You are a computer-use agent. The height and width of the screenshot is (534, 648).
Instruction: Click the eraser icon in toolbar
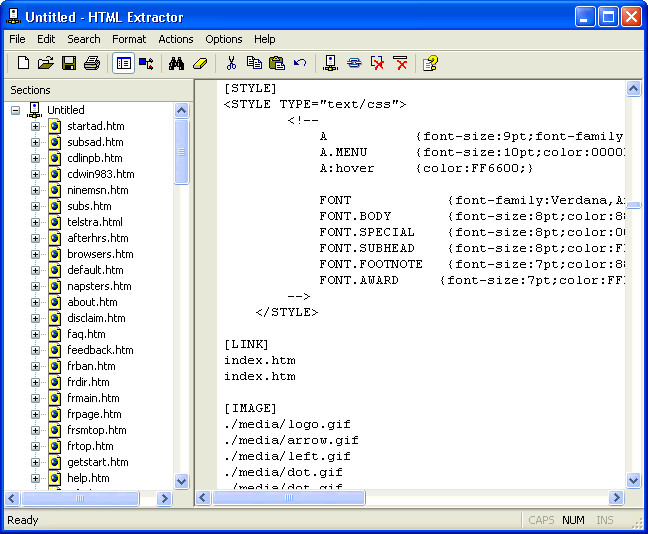click(x=199, y=63)
